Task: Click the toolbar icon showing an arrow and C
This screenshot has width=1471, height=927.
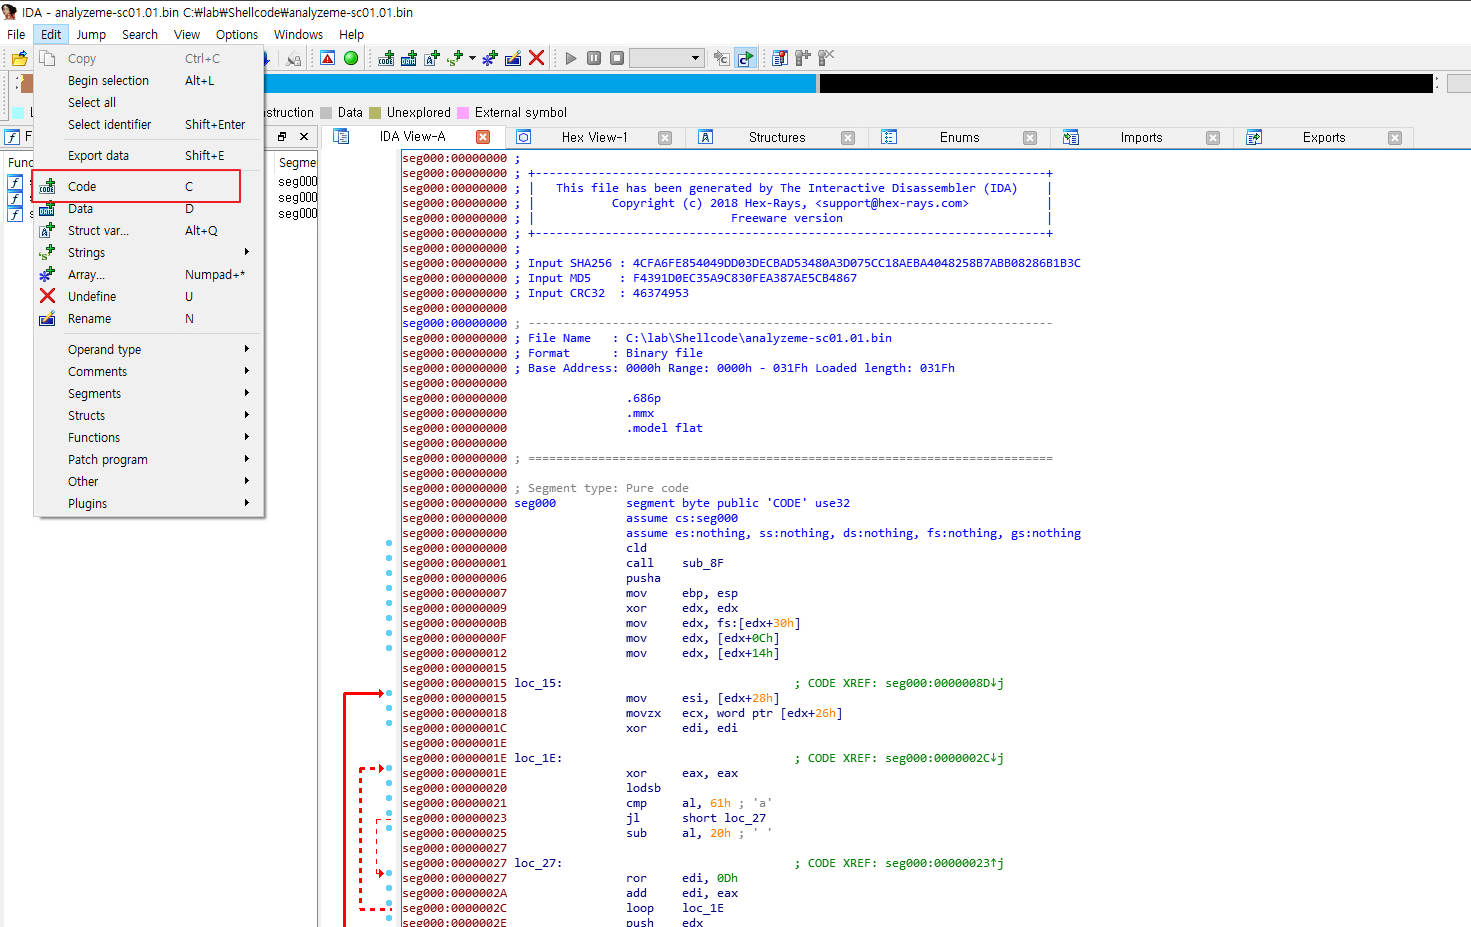Action: (x=722, y=58)
